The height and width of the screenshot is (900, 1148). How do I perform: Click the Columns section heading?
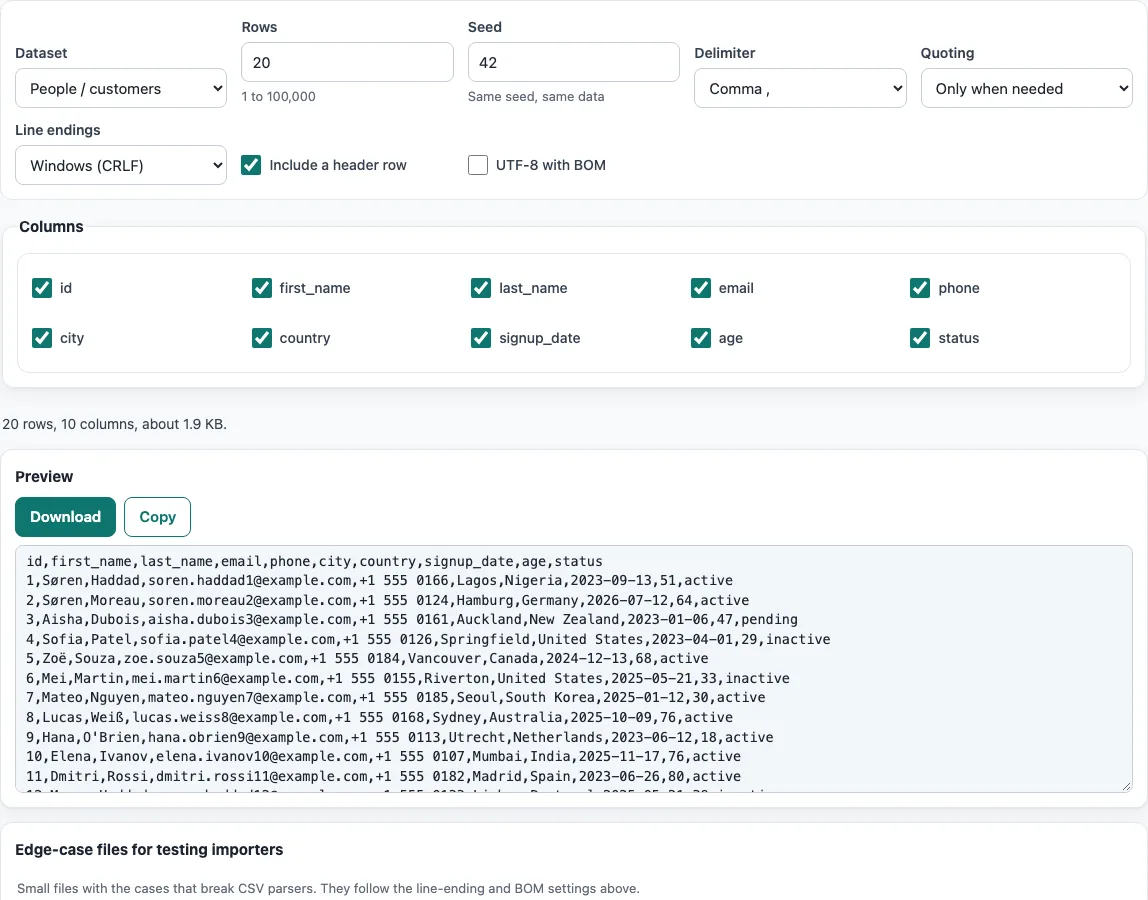click(x=51, y=227)
